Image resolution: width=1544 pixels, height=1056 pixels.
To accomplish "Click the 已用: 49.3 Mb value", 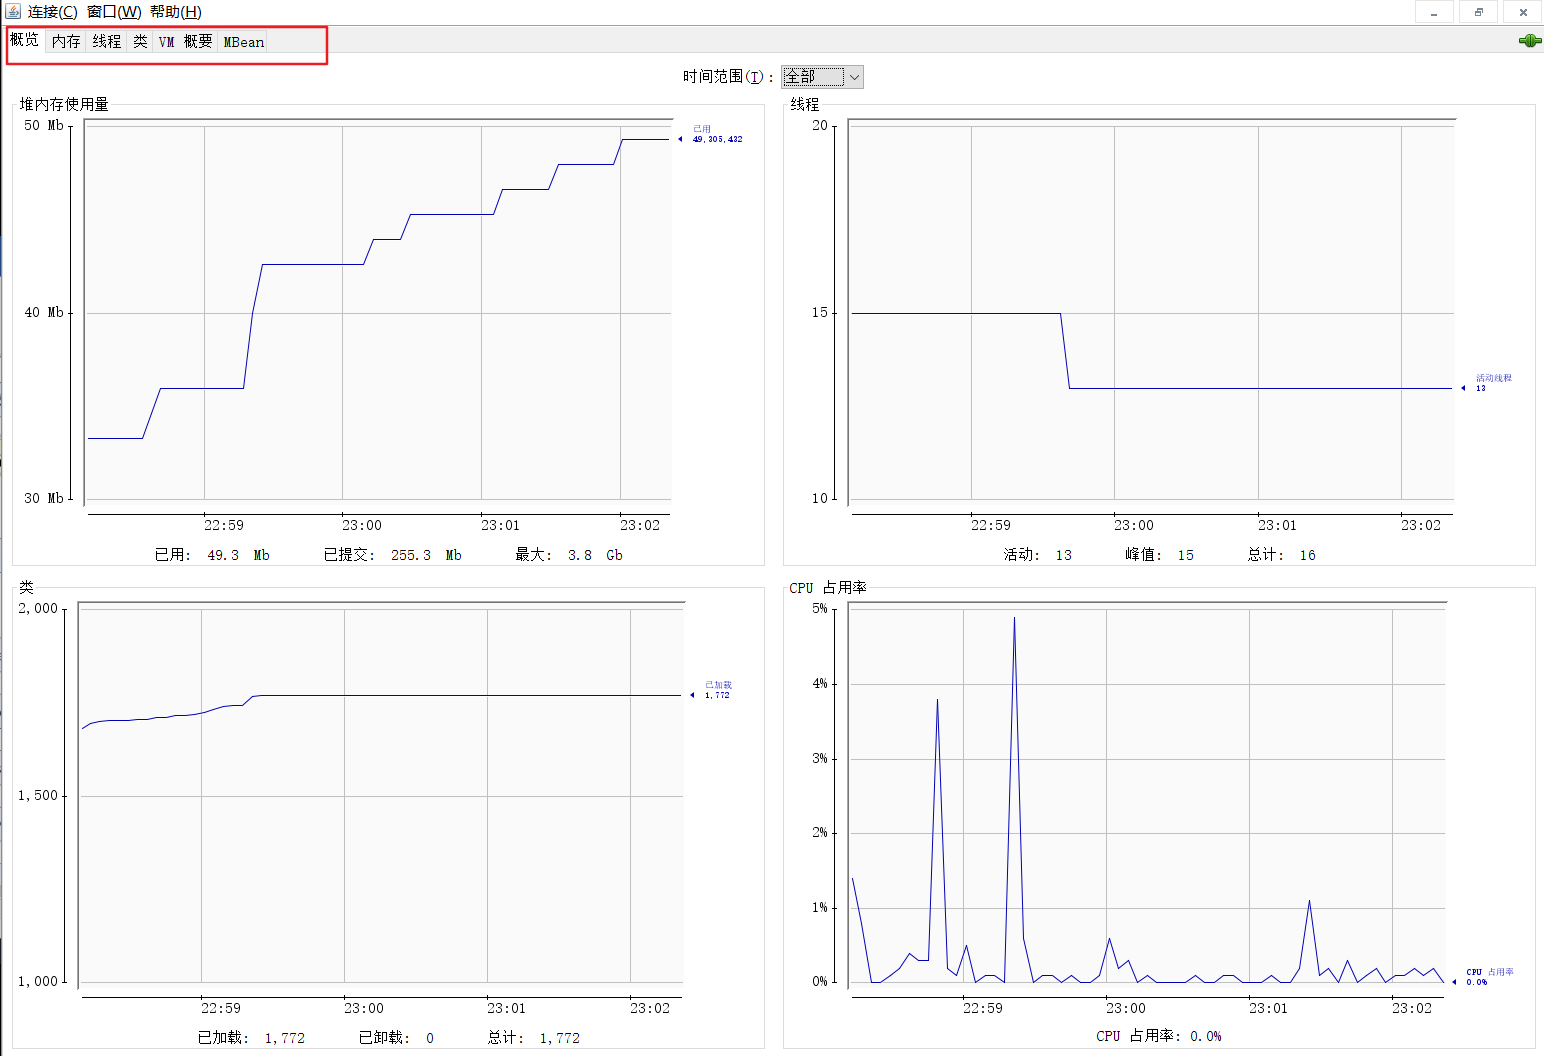I will [x=212, y=555].
